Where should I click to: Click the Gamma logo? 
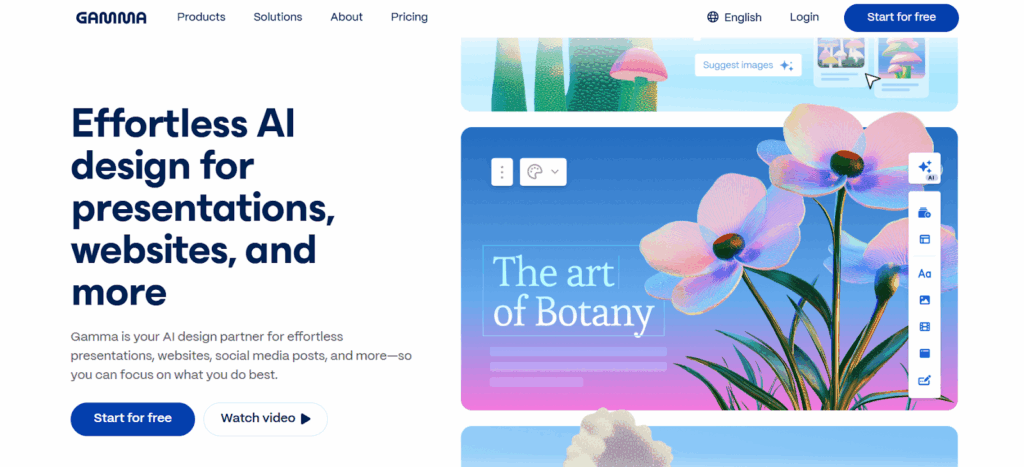click(111, 17)
